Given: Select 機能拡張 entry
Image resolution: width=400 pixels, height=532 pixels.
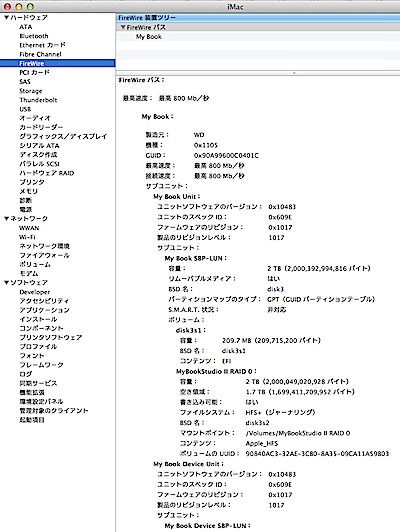Looking at the screenshot, I should tap(32, 393).
